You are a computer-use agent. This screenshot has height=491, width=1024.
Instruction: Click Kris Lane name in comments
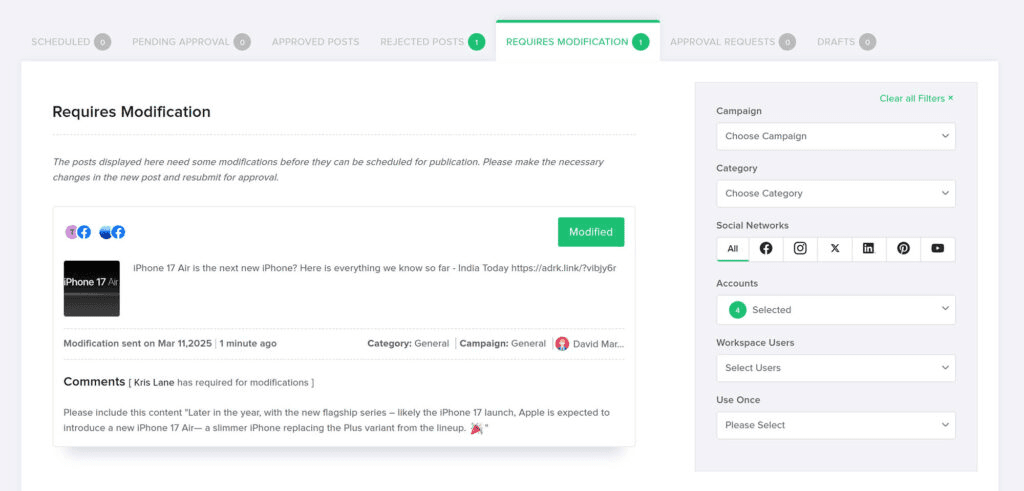click(154, 383)
